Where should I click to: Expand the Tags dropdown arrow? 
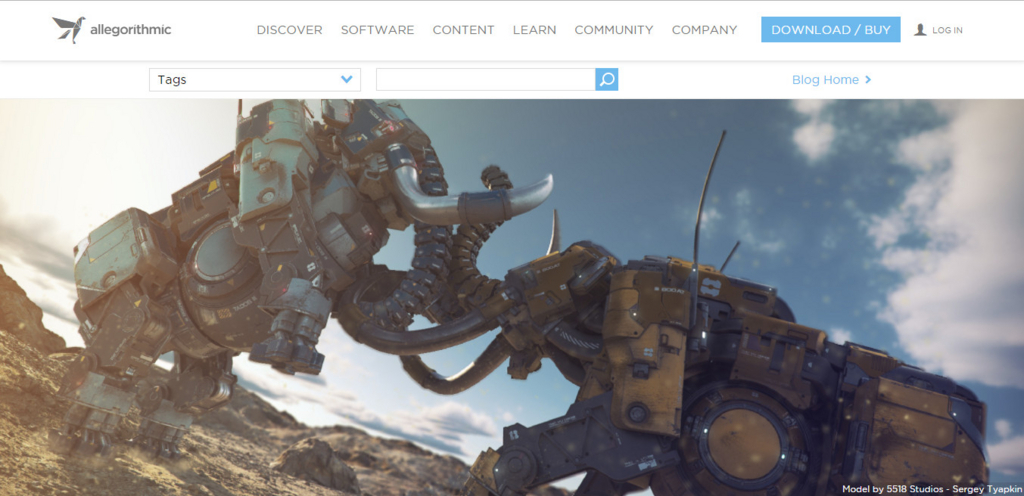[x=347, y=80]
